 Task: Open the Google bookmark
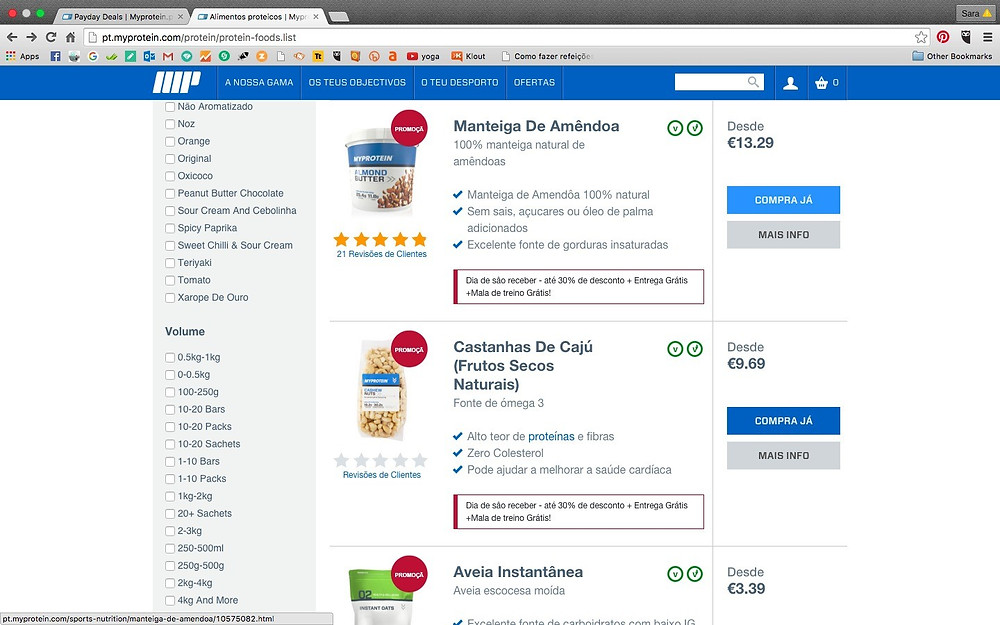(93, 56)
